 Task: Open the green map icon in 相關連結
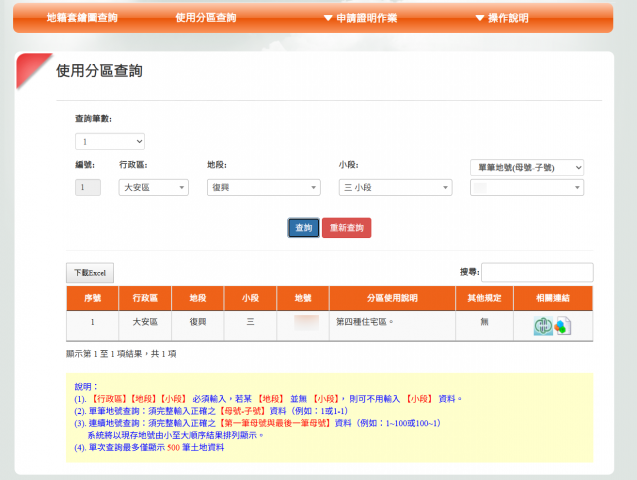pyautogui.click(x=543, y=326)
